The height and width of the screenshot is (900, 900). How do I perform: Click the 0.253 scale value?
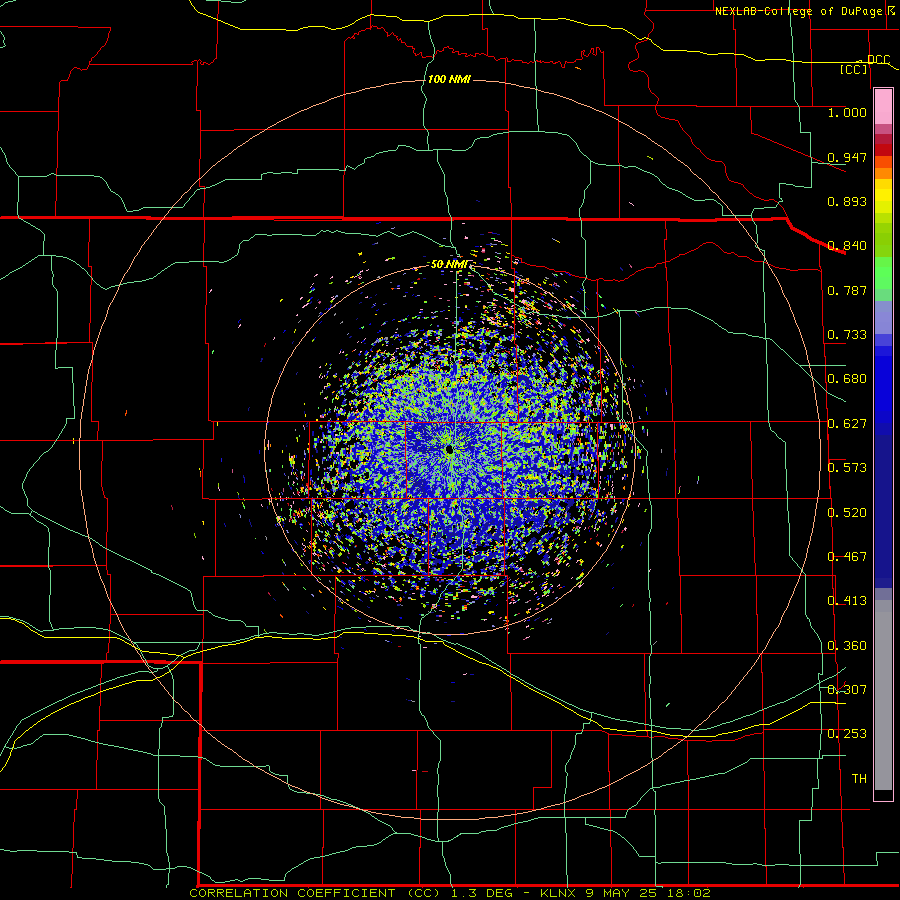847,734
